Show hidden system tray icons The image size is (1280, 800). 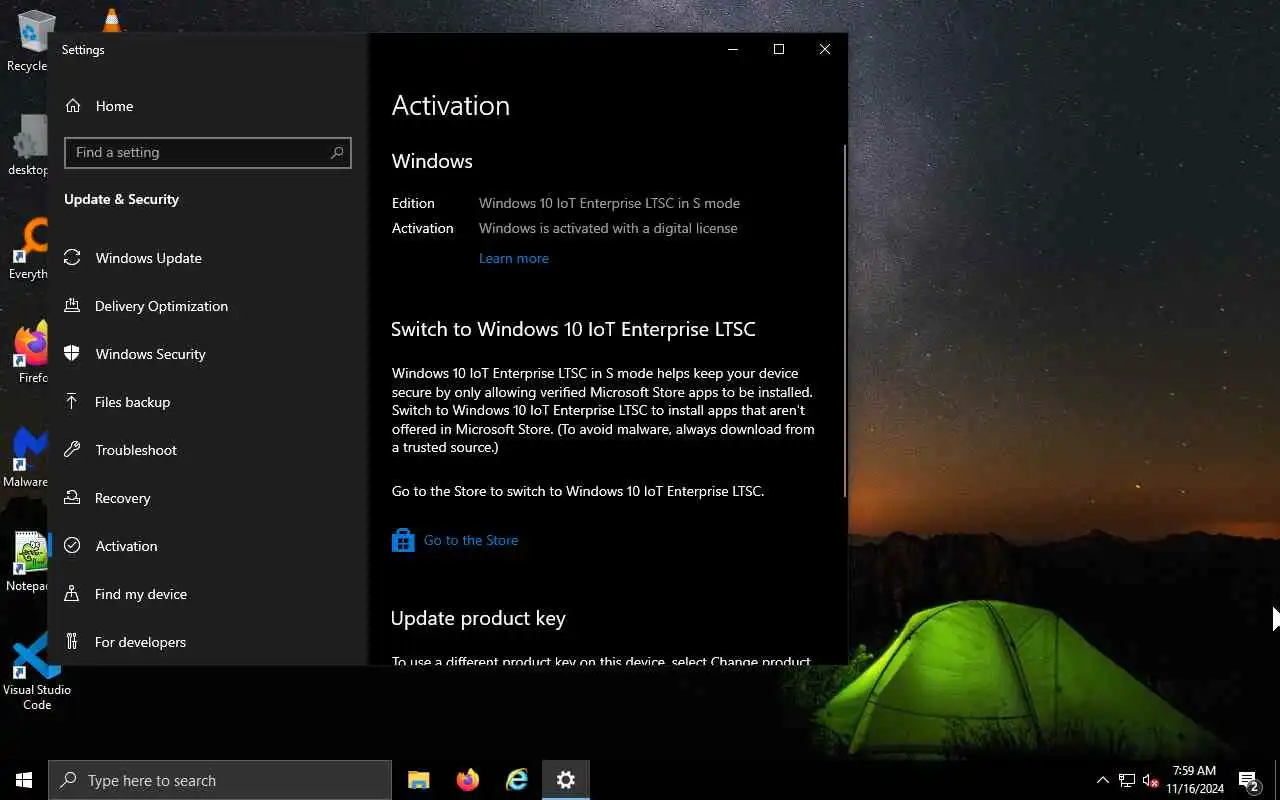click(x=1103, y=780)
